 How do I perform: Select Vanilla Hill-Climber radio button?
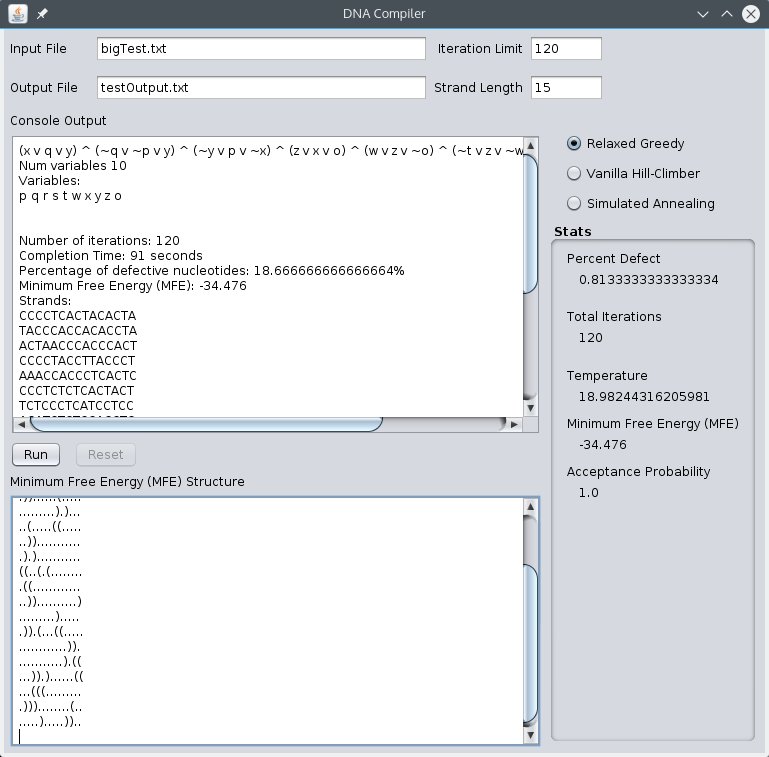coord(574,174)
